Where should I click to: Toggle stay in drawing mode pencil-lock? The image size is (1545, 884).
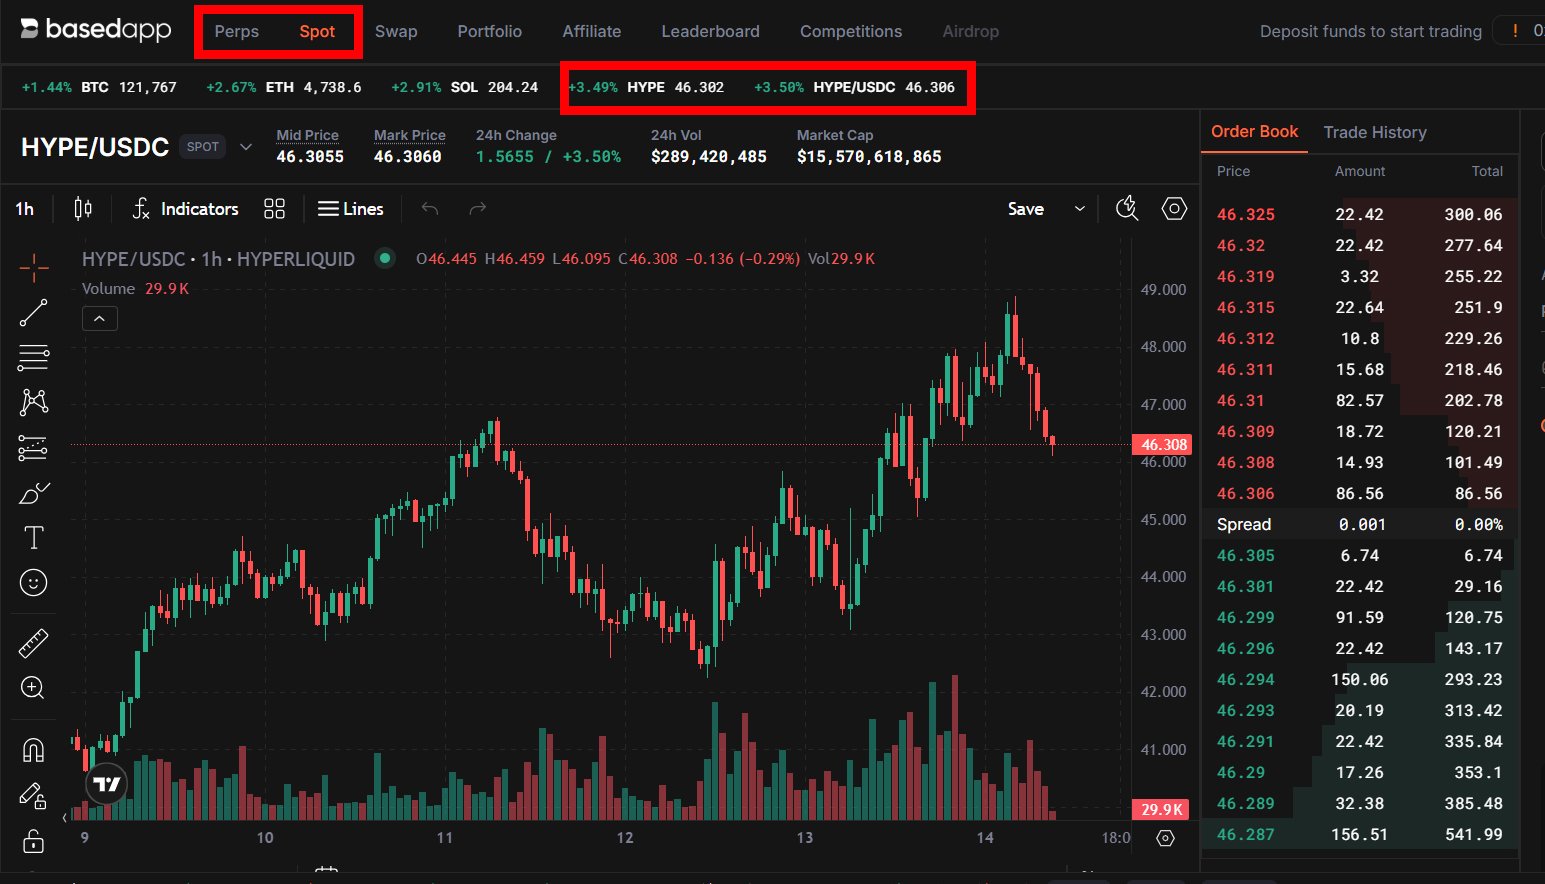[x=33, y=796]
